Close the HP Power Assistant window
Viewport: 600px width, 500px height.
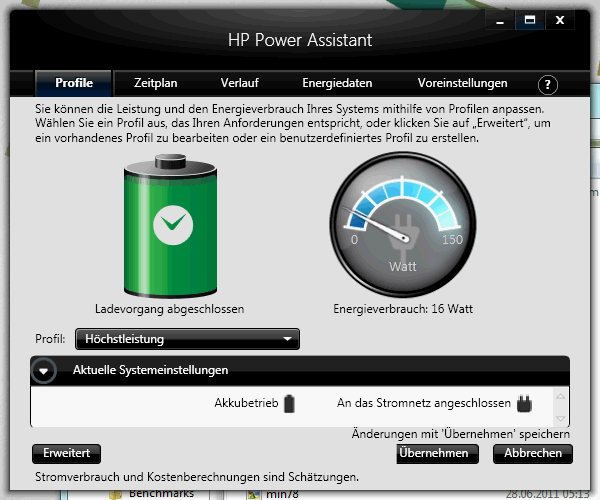pyautogui.click(x=560, y=20)
